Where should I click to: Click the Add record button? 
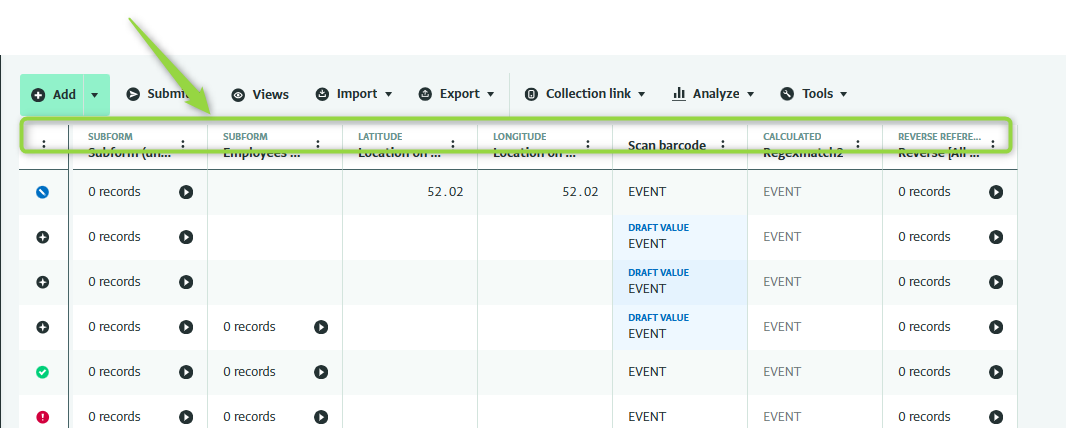53,94
